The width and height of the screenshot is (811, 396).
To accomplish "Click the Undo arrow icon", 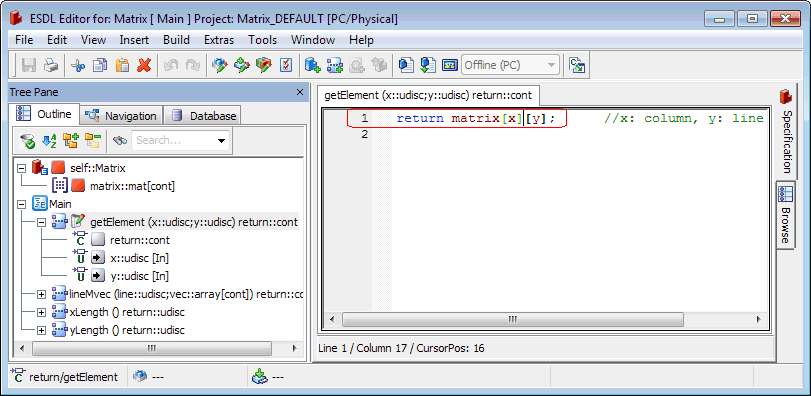I will (x=171, y=65).
